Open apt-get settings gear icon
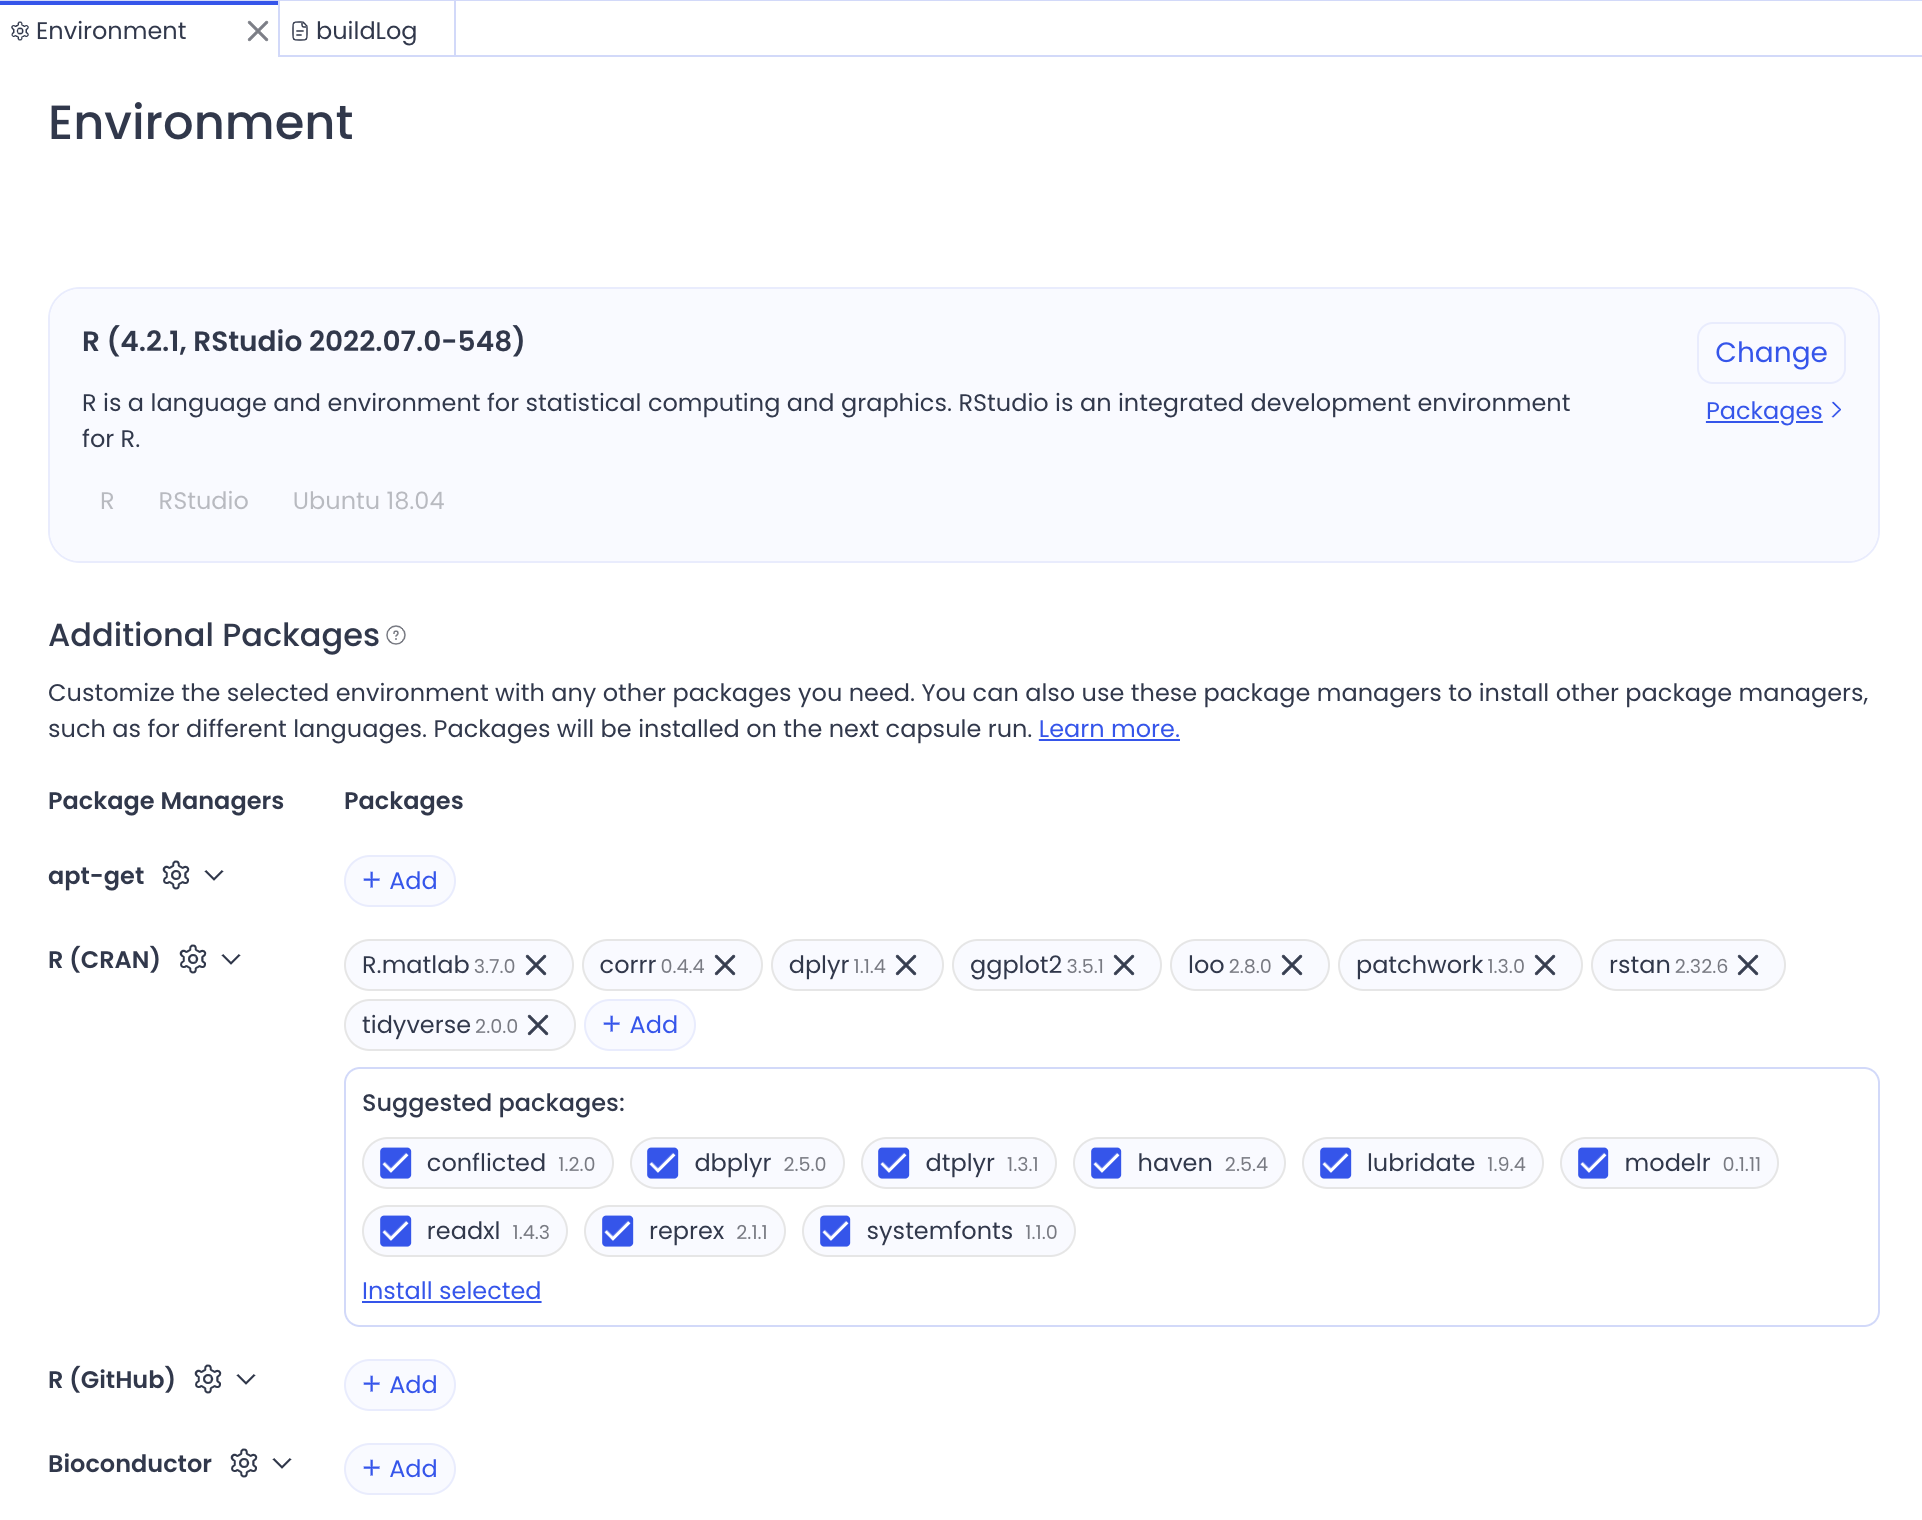This screenshot has width=1922, height=1520. pos(176,875)
